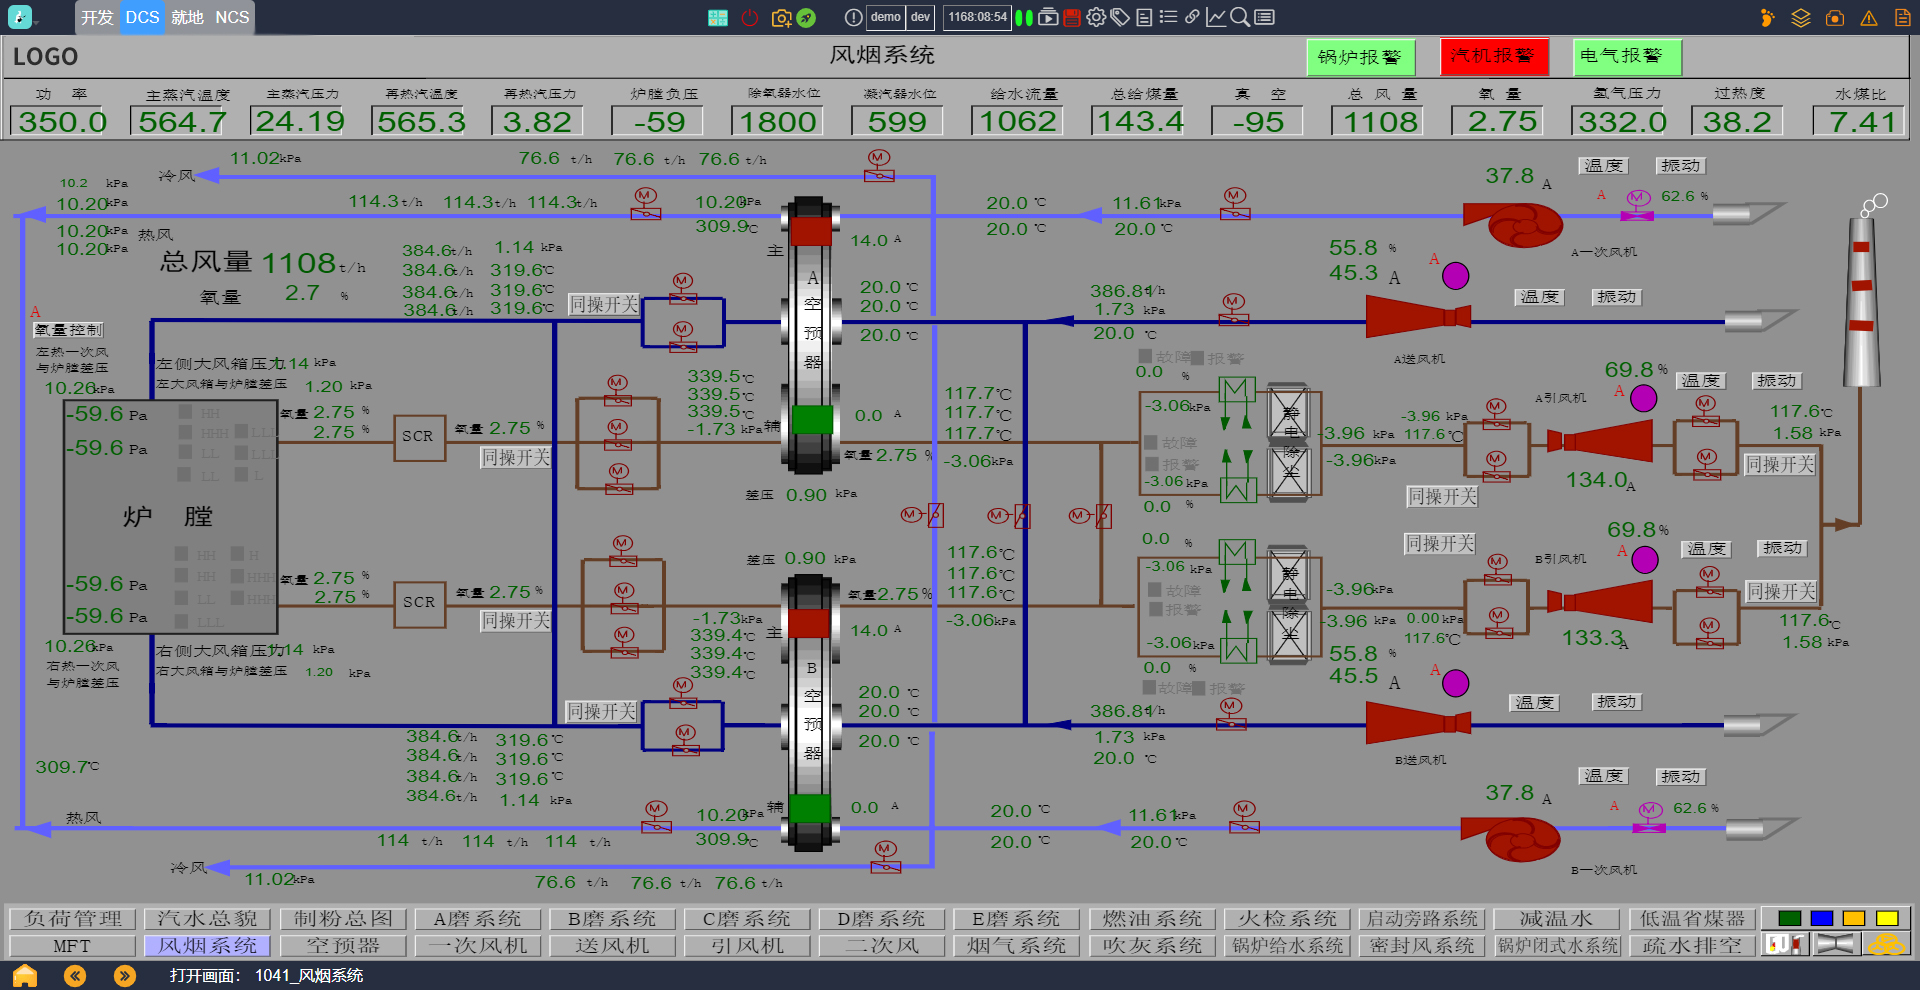Click the orange footprint icon

[1767, 17]
